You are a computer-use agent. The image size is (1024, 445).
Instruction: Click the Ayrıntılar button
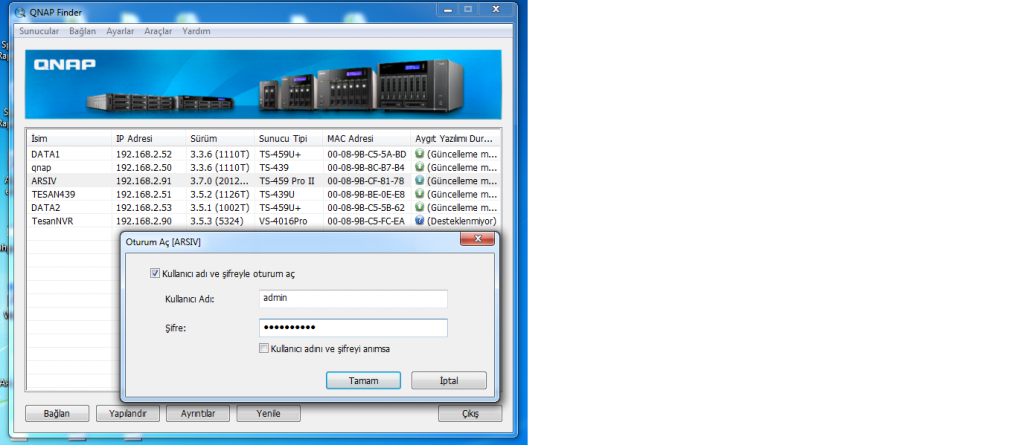(198, 414)
